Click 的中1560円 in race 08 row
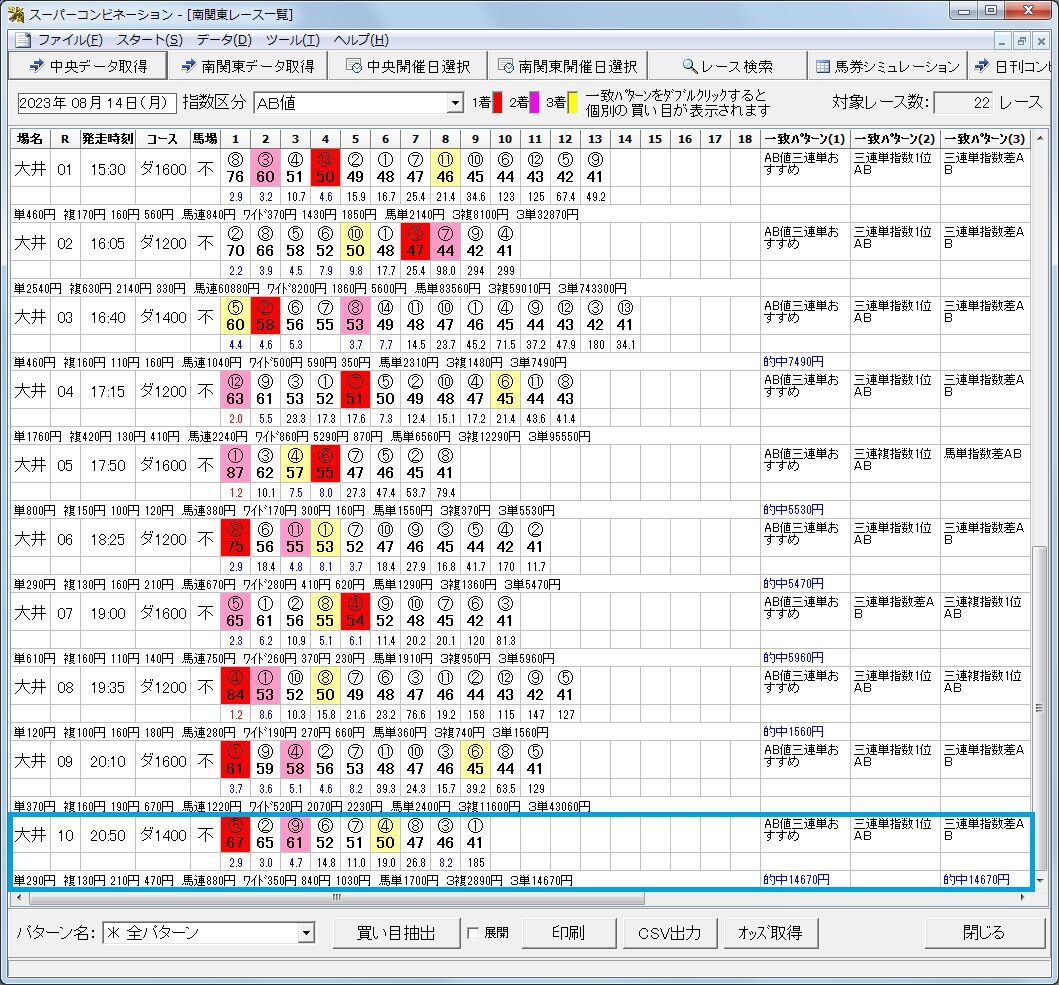 tap(794, 732)
